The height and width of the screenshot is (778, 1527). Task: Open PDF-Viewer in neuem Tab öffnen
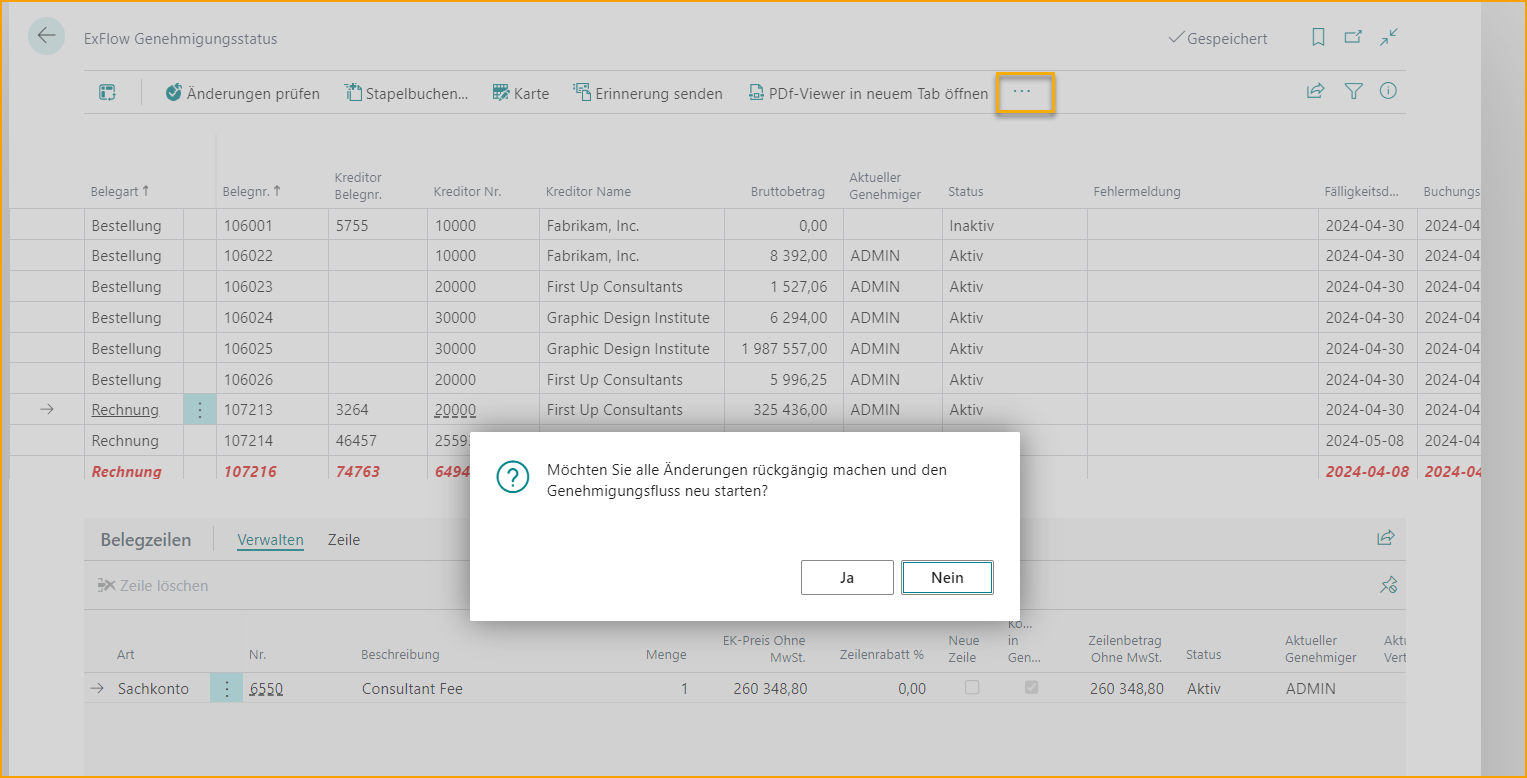868,93
